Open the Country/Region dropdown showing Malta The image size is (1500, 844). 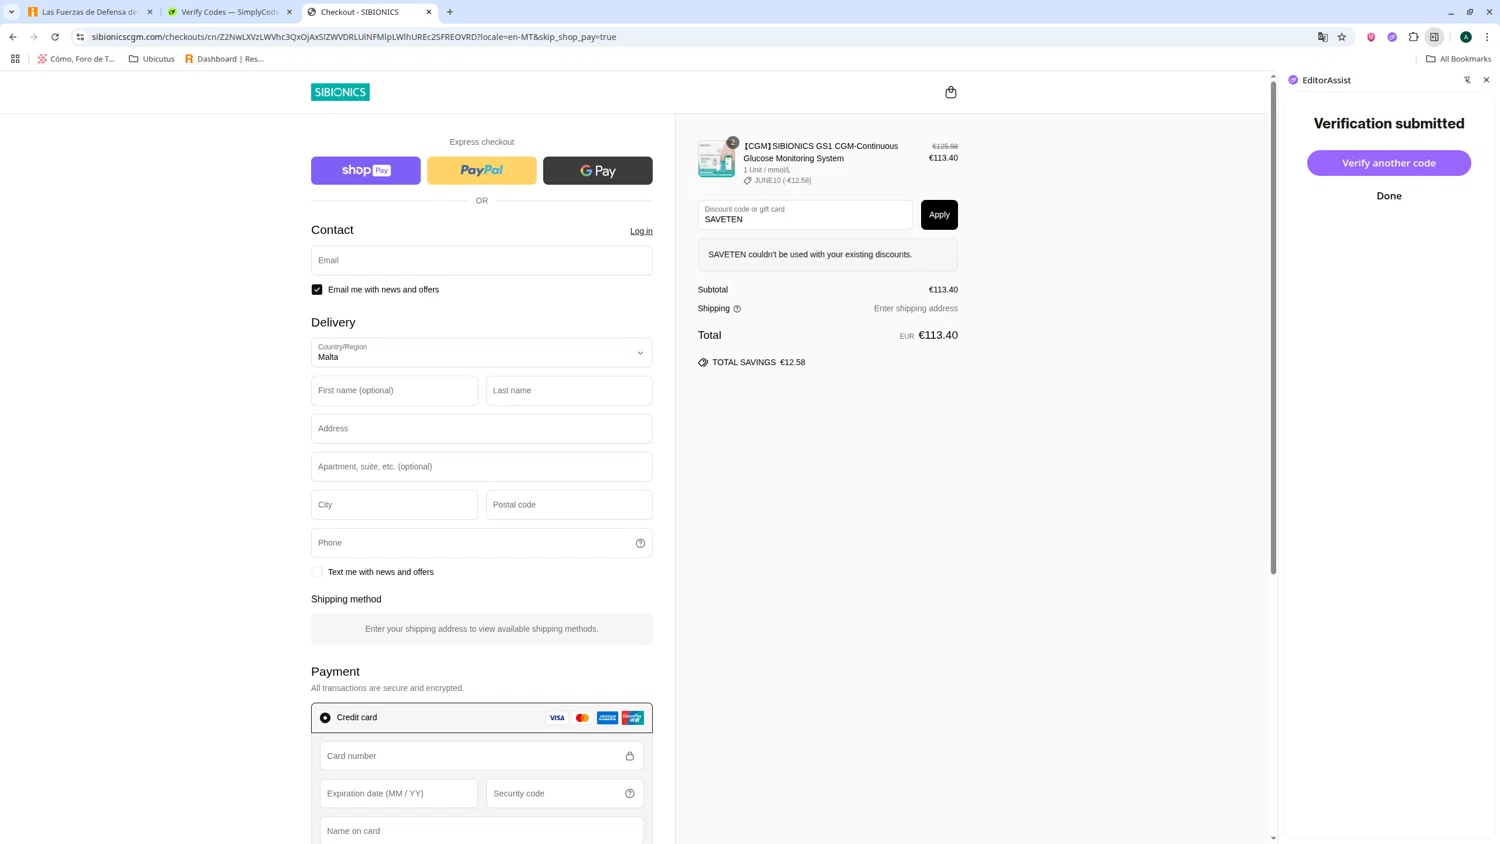(481, 352)
